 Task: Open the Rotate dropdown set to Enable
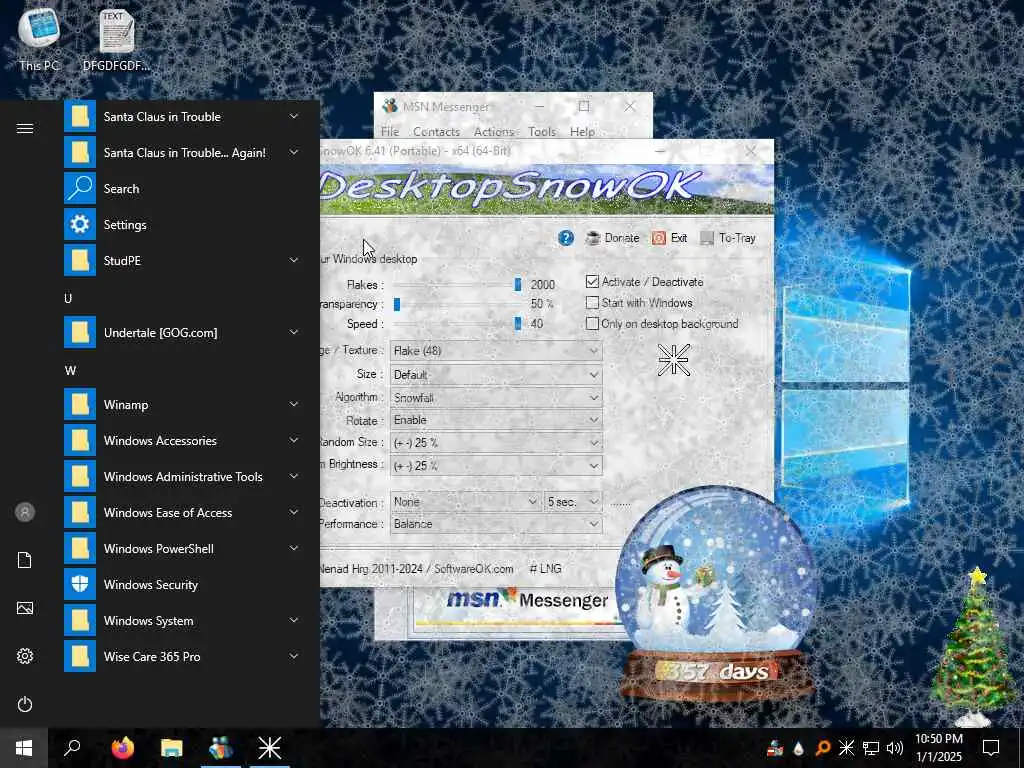[496, 420]
